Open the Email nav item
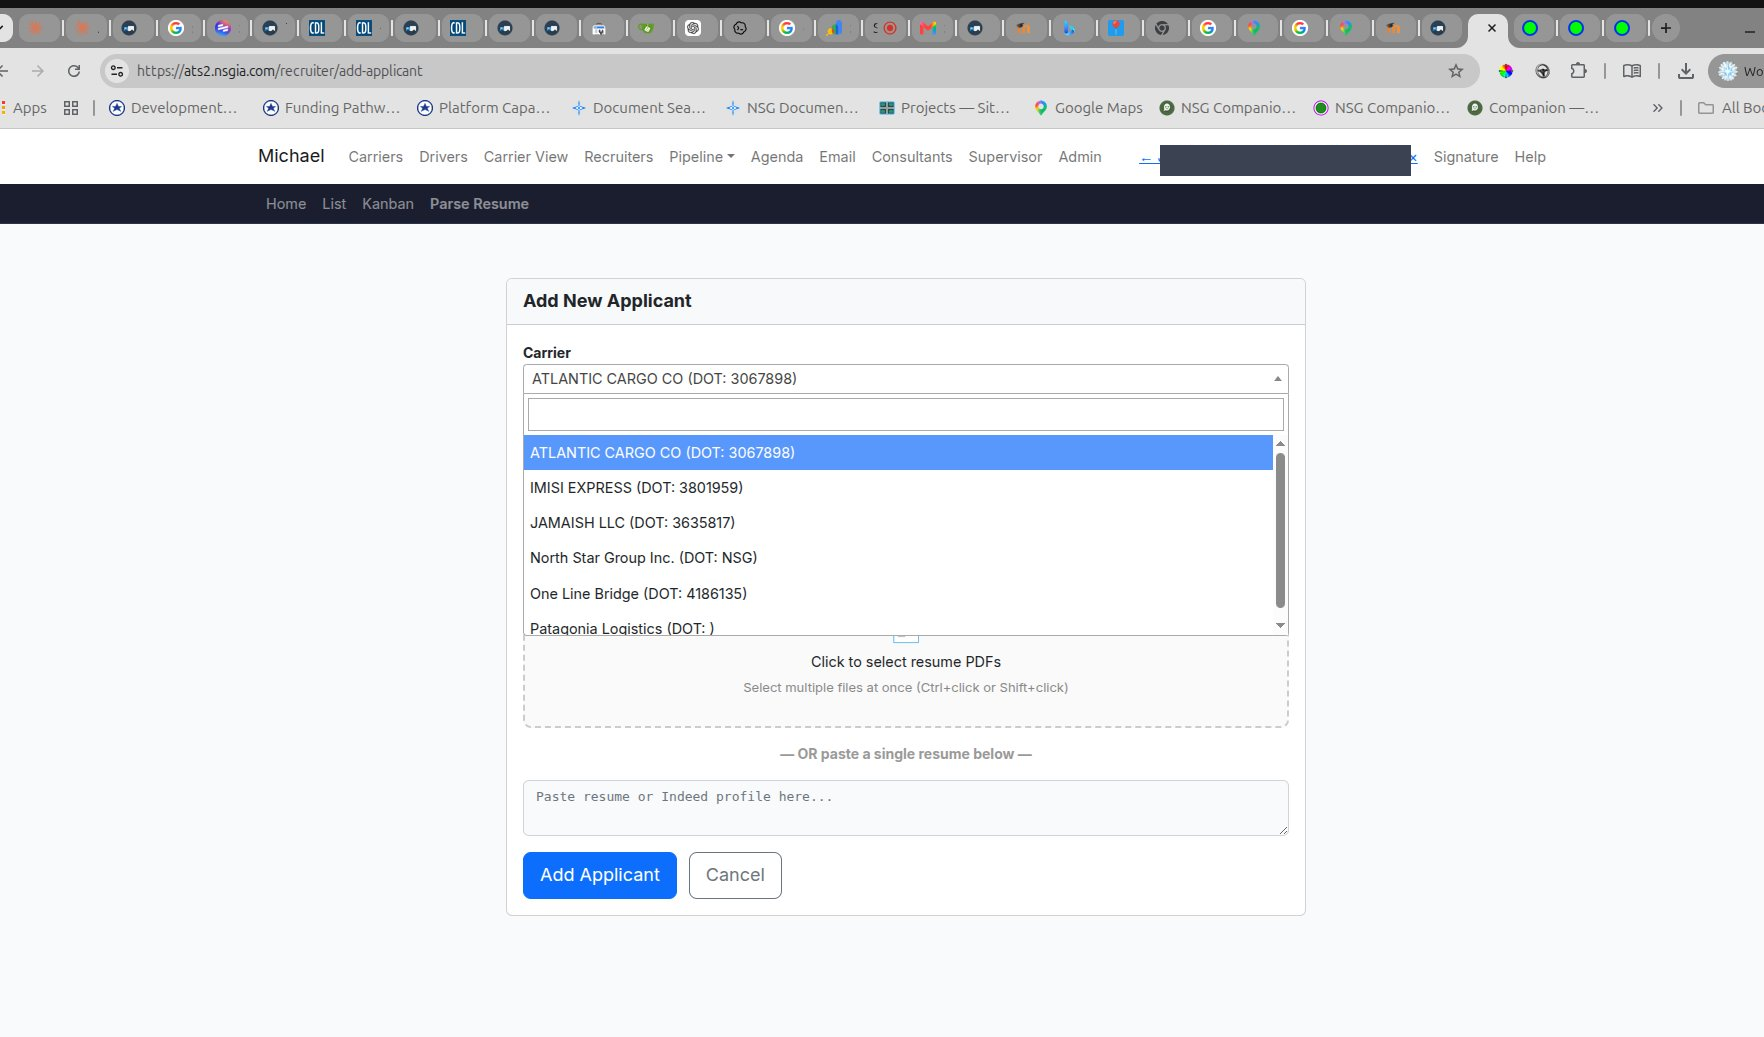Screen dimensions: 1764x1037 [837, 157]
